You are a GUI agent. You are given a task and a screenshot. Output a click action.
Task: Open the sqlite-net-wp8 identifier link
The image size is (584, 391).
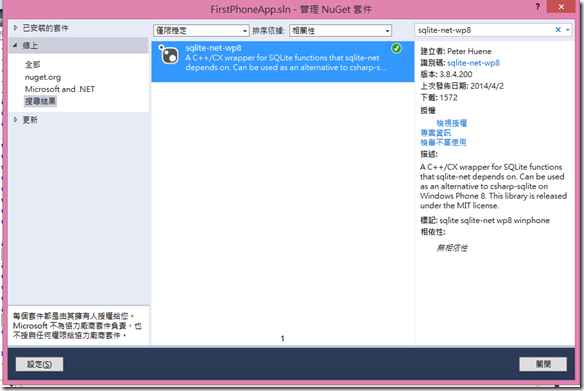[x=473, y=63]
